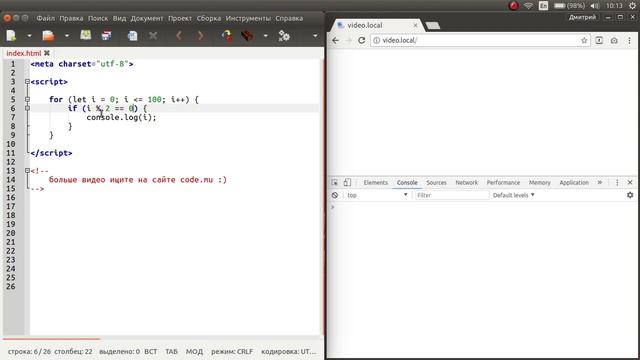
Task: Open the top context dropdown in console
Action: point(377,195)
